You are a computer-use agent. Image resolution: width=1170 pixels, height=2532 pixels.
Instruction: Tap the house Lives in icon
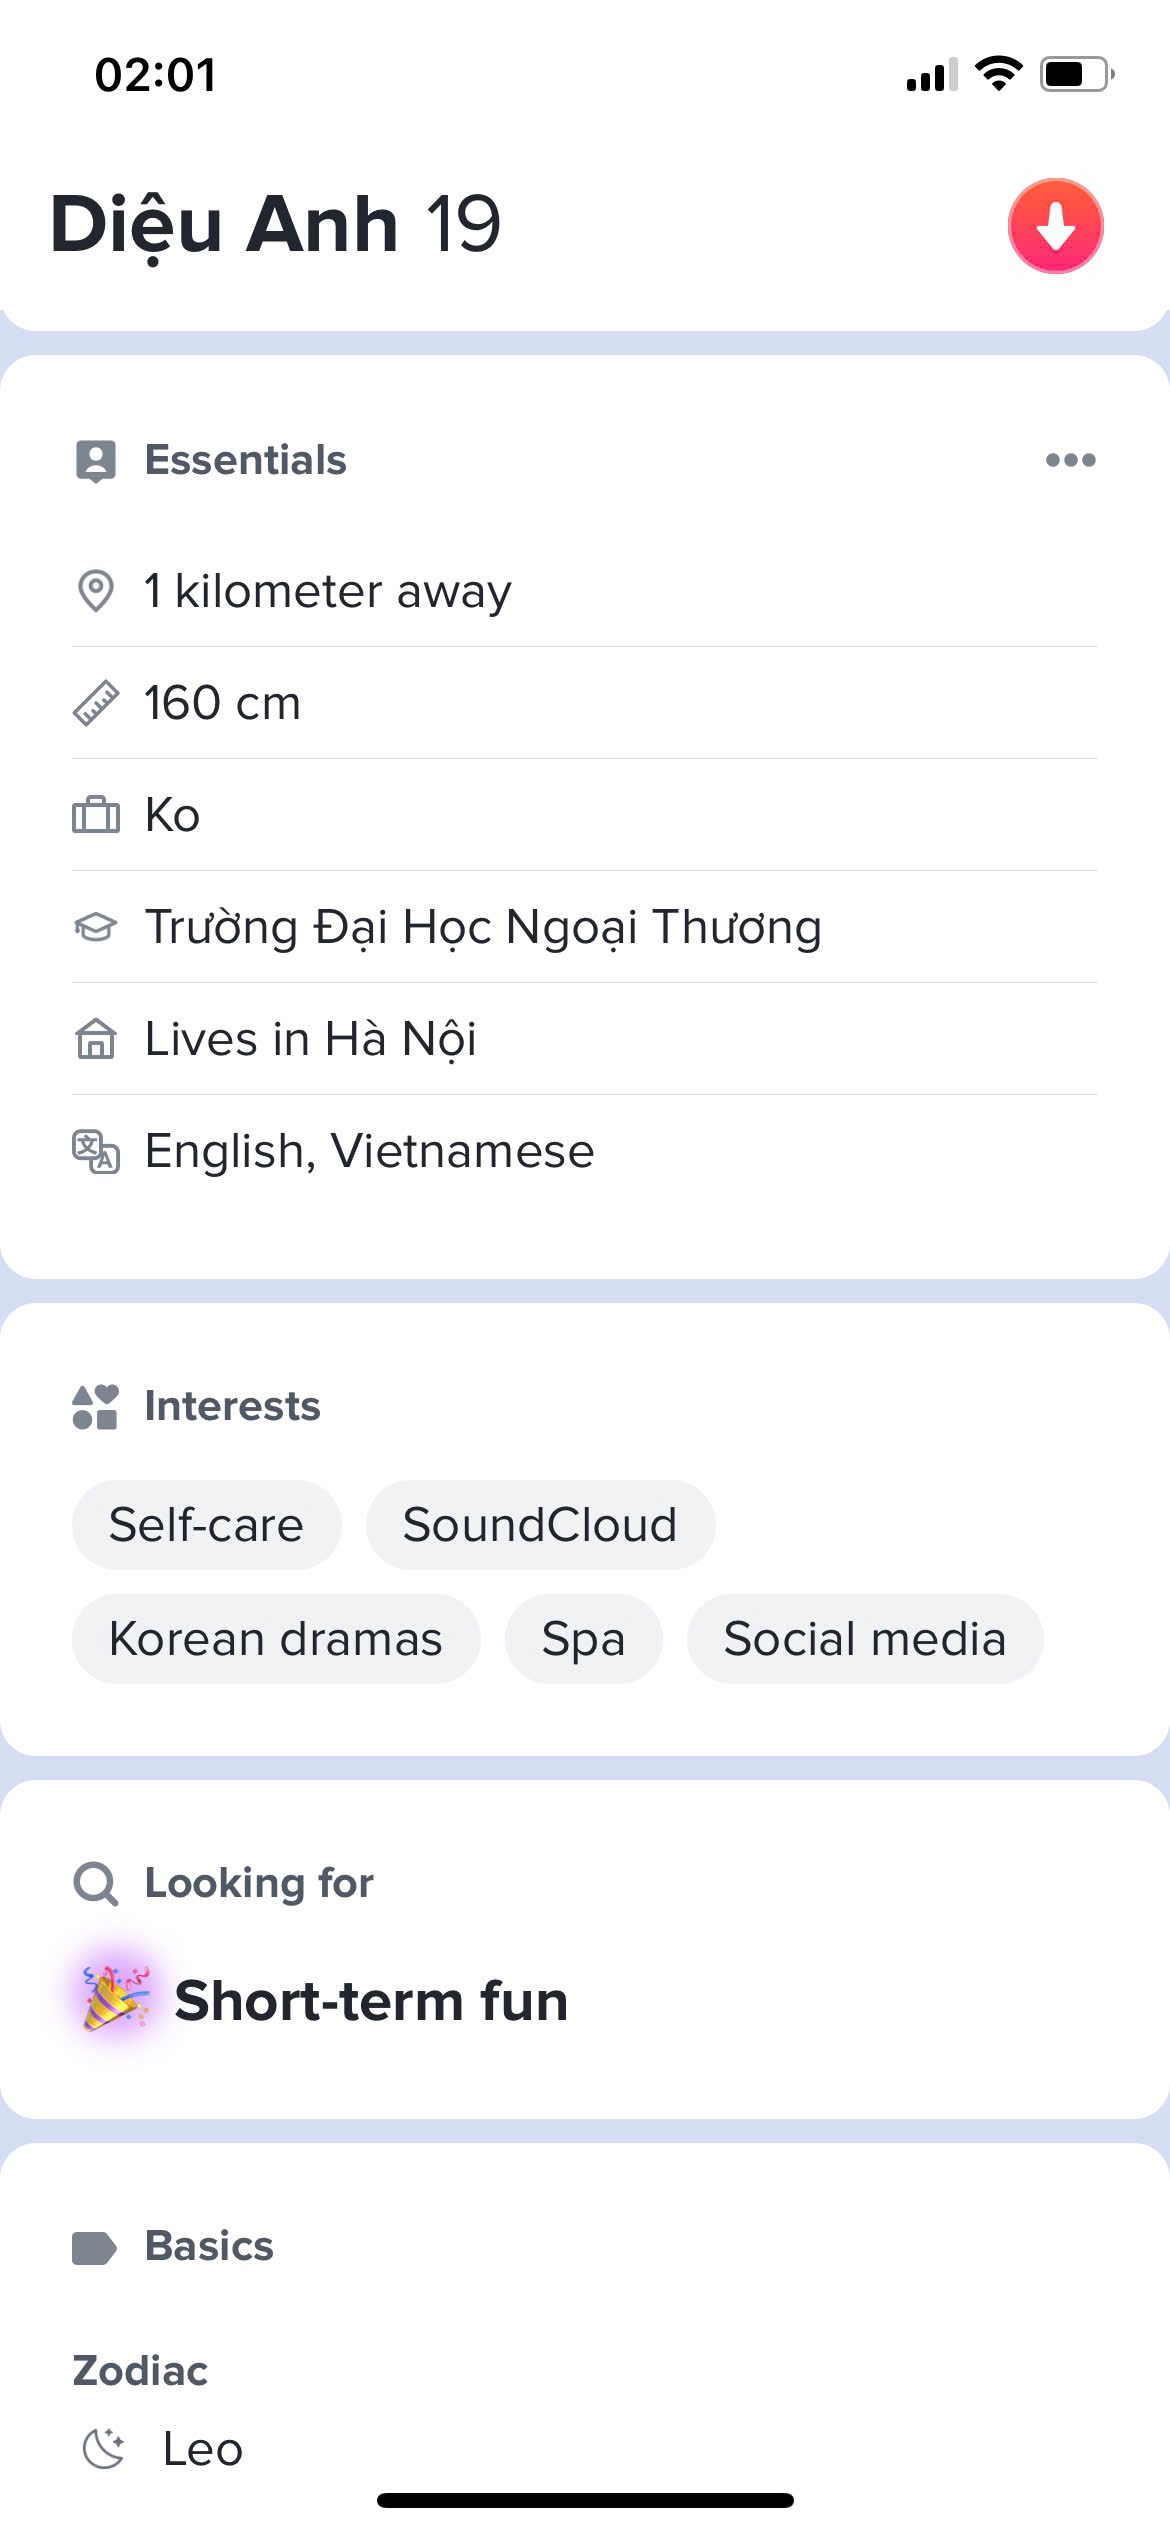click(96, 1039)
